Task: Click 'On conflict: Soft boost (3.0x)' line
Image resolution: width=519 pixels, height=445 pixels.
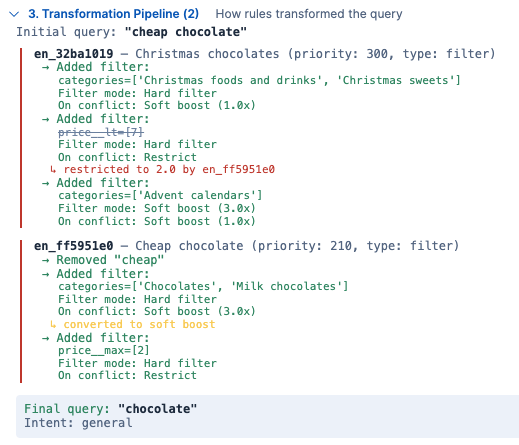Action: click(157, 311)
